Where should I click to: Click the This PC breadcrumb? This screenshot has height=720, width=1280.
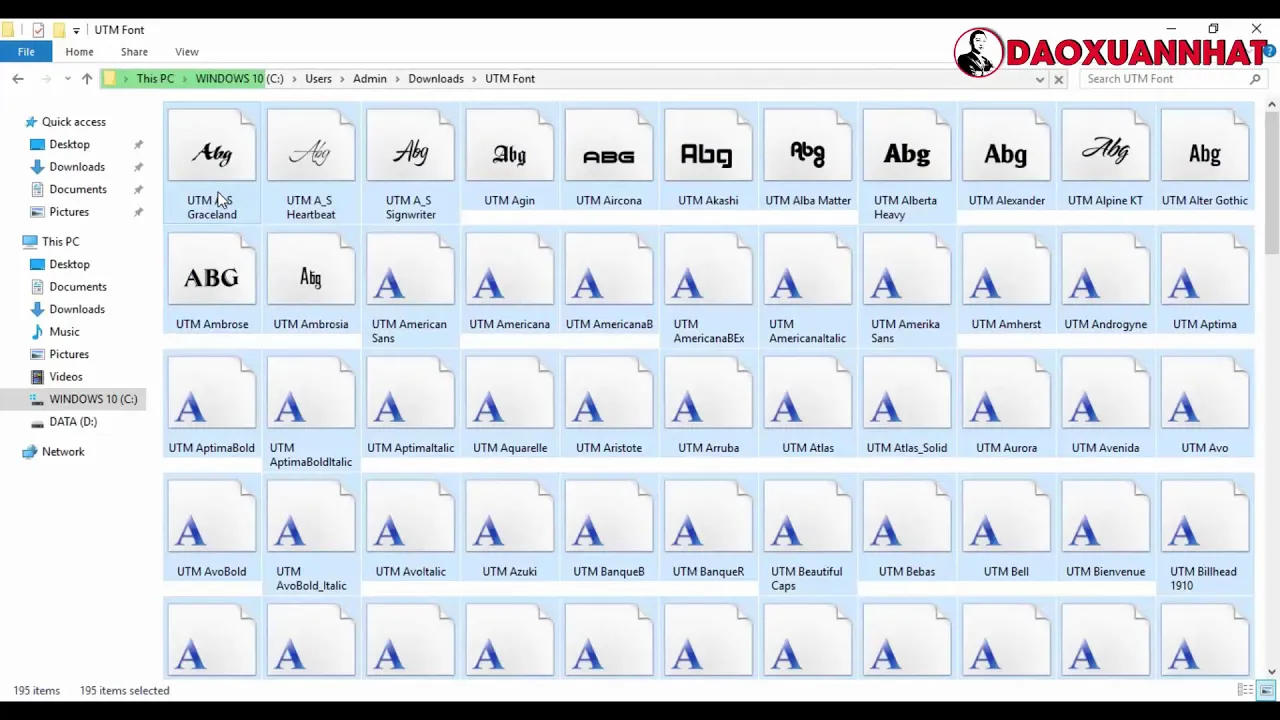pyautogui.click(x=155, y=79)
